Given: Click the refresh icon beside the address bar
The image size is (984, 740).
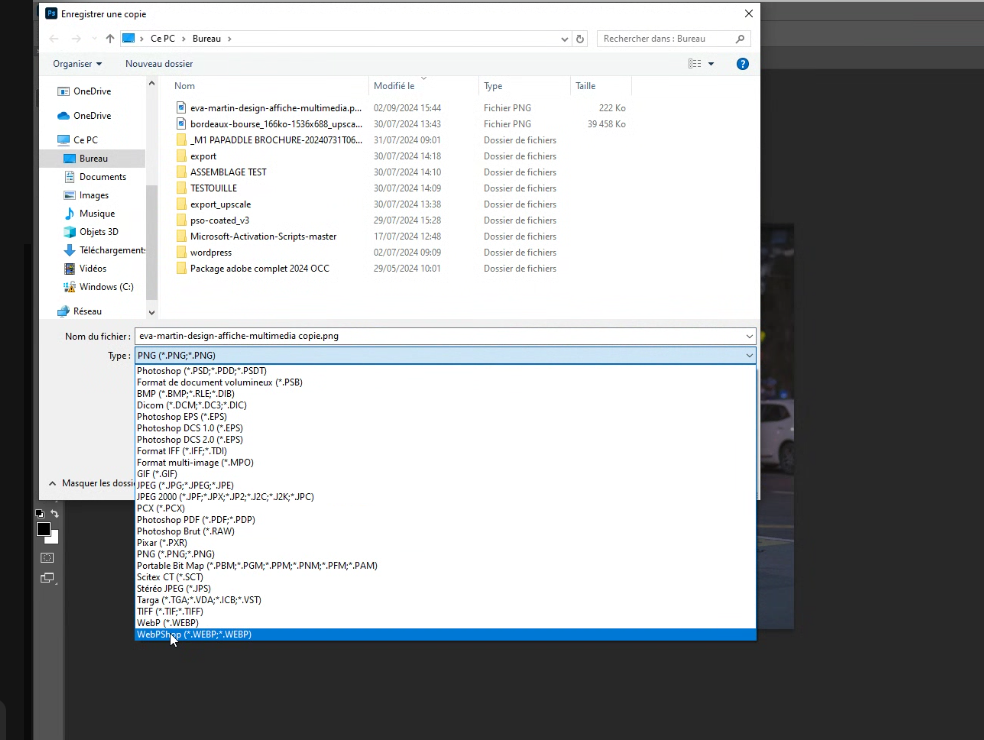Looking at the screenshot, I should coord(580,39).
